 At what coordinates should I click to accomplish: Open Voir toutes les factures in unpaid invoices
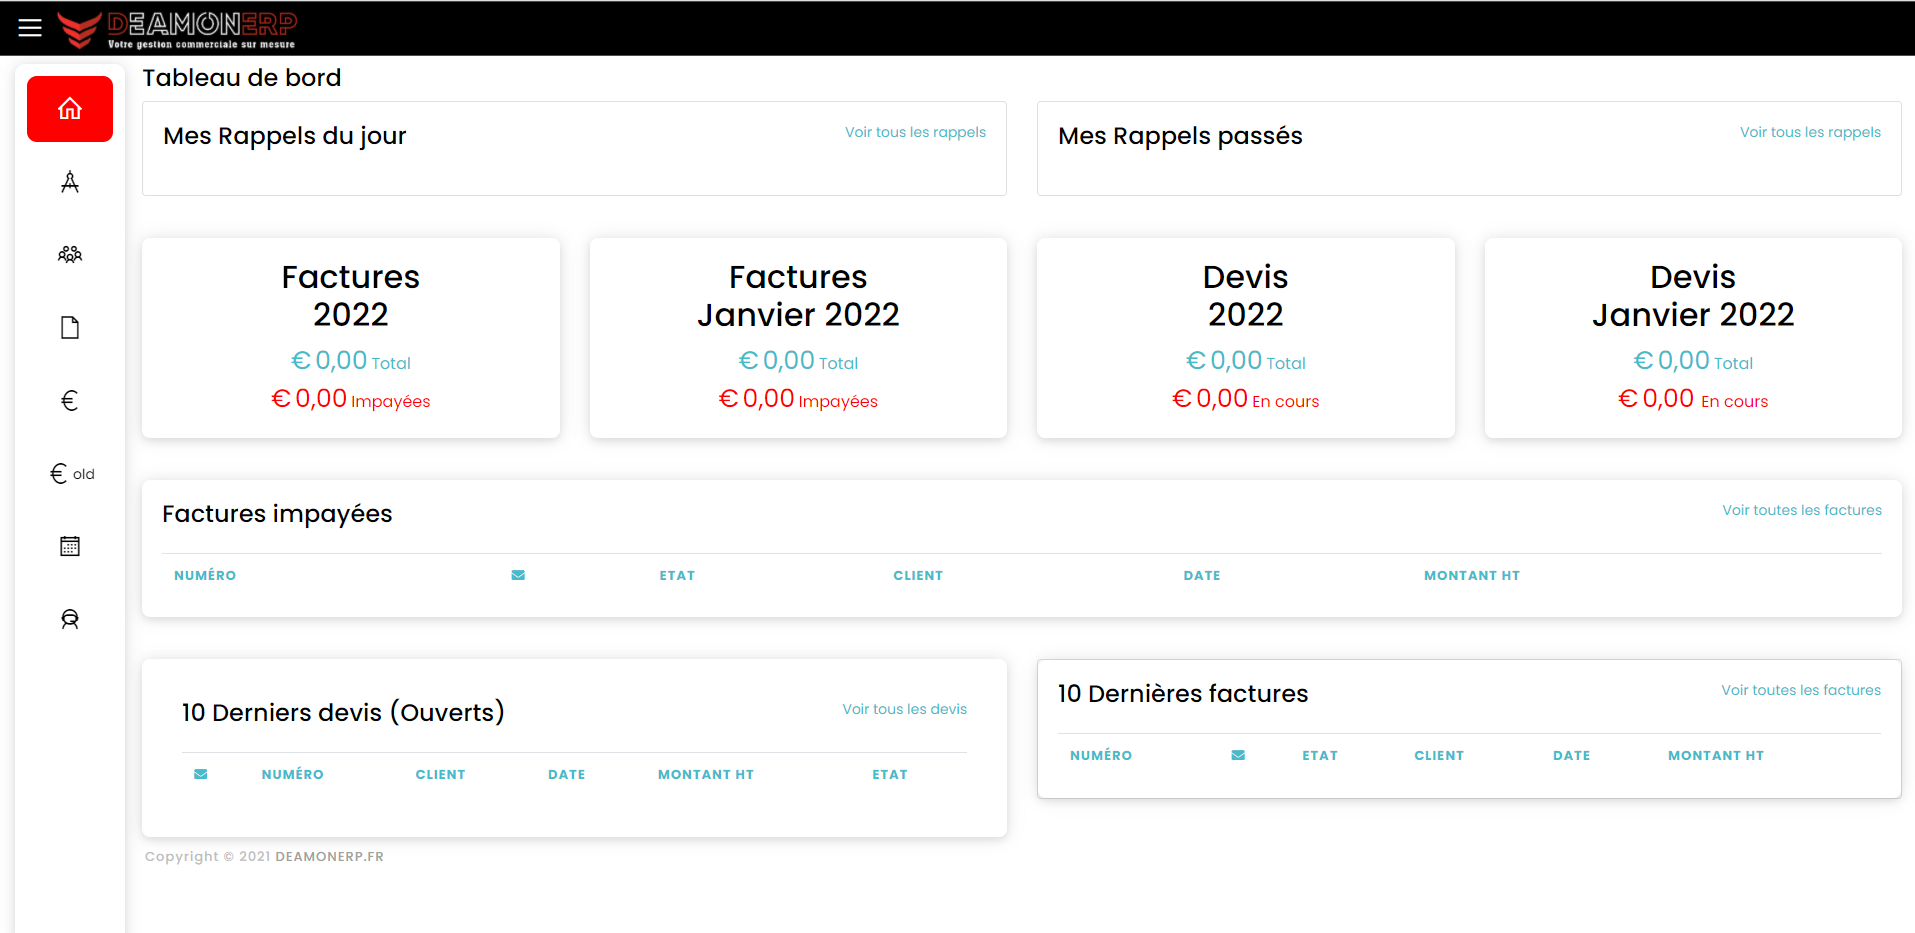[x=1802, y=510]
